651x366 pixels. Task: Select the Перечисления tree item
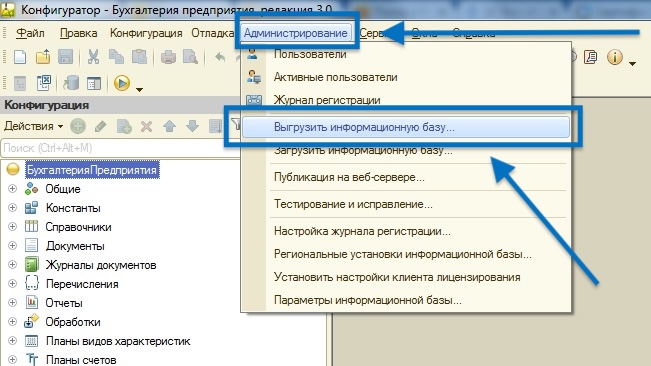tap(82, 284)
